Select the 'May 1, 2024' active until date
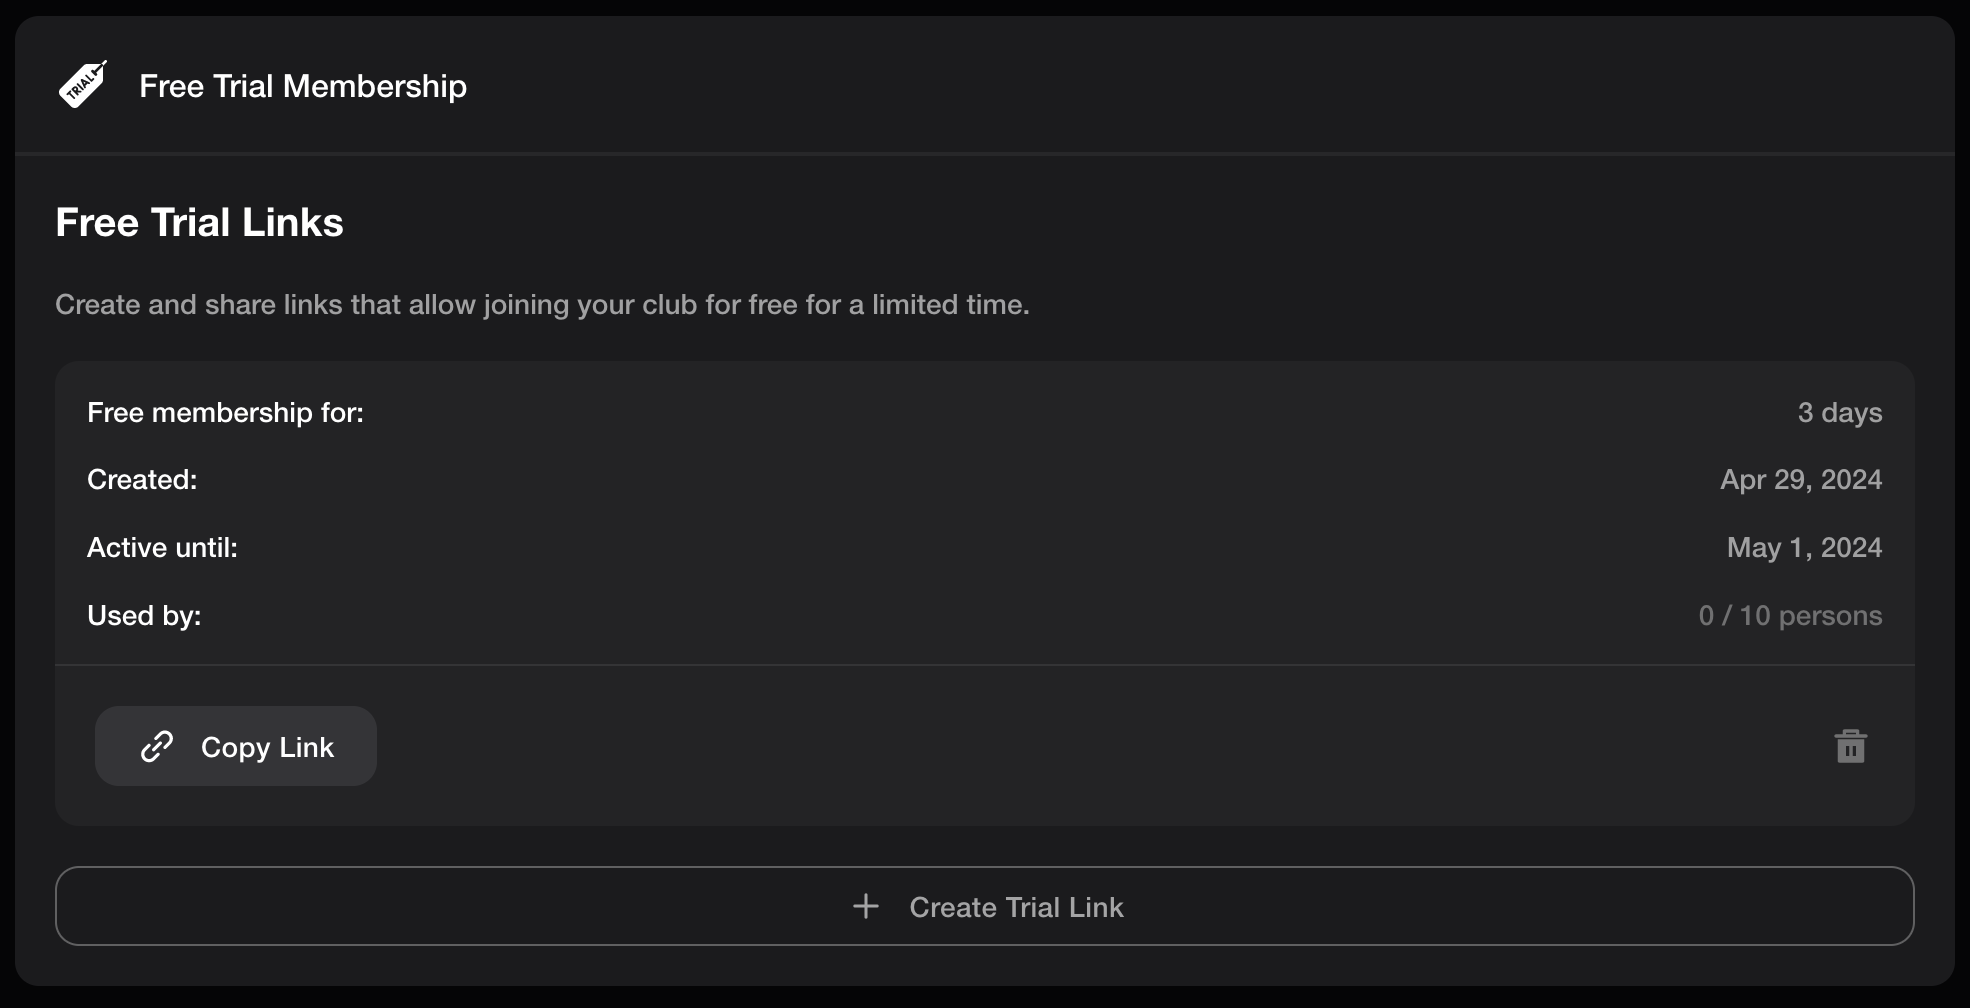The width and height of the screenshot is (1970, 1008). [x=1804, y=548]
